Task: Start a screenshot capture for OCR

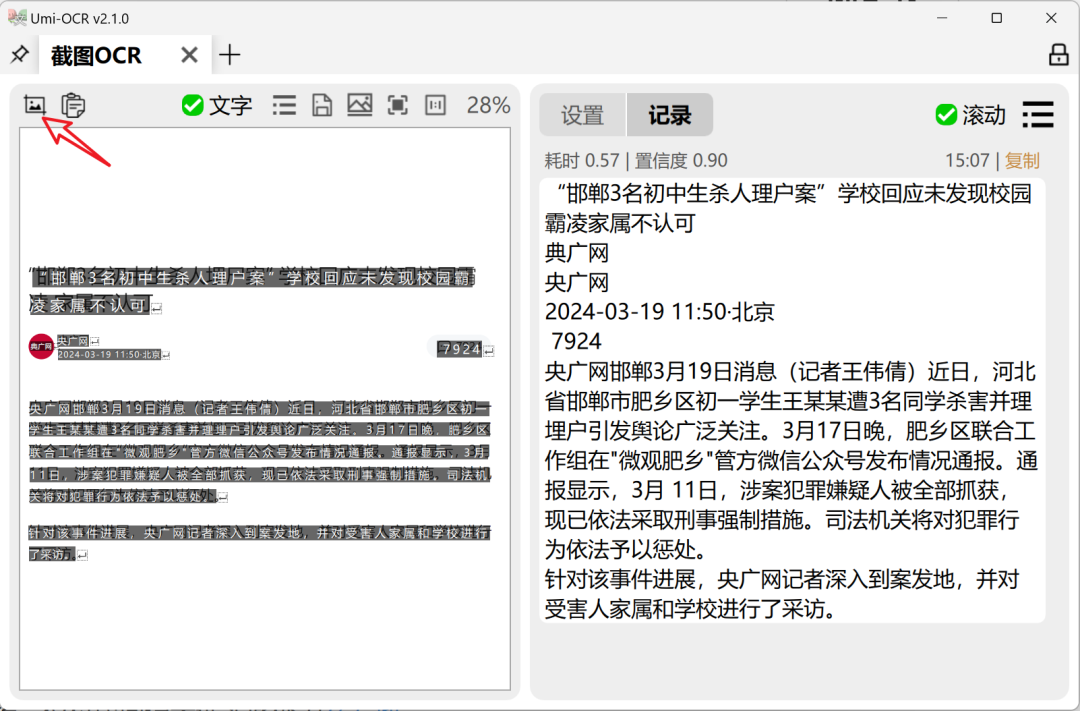Action: point(34,105)
